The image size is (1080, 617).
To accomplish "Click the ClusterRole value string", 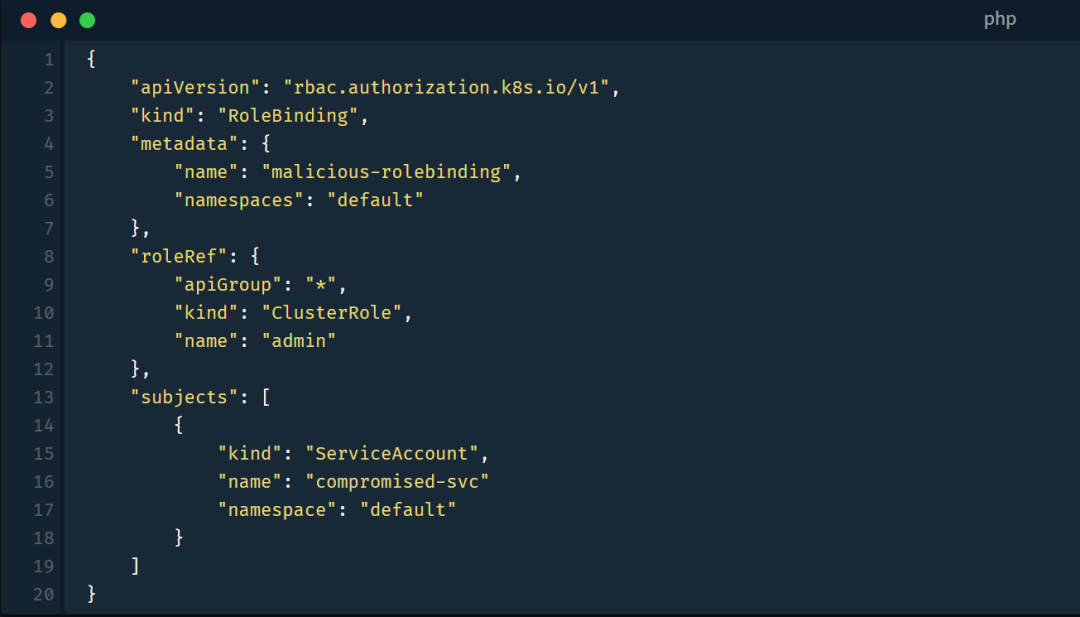I will click(x=331, y=313).
